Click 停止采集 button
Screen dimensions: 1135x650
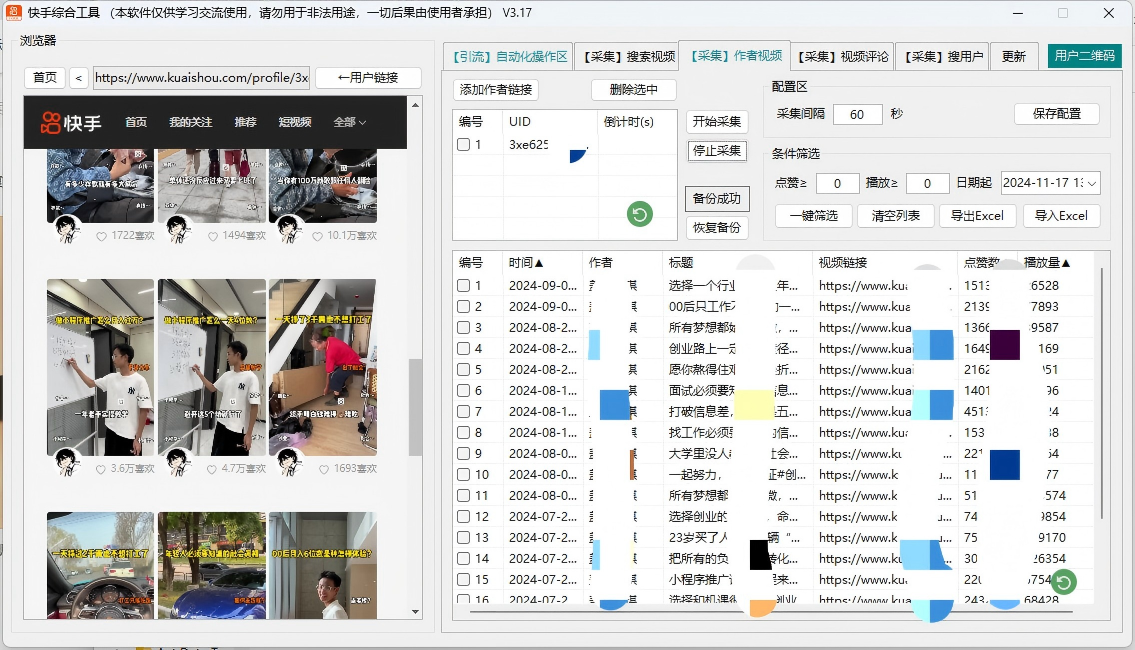click(717, 151)
